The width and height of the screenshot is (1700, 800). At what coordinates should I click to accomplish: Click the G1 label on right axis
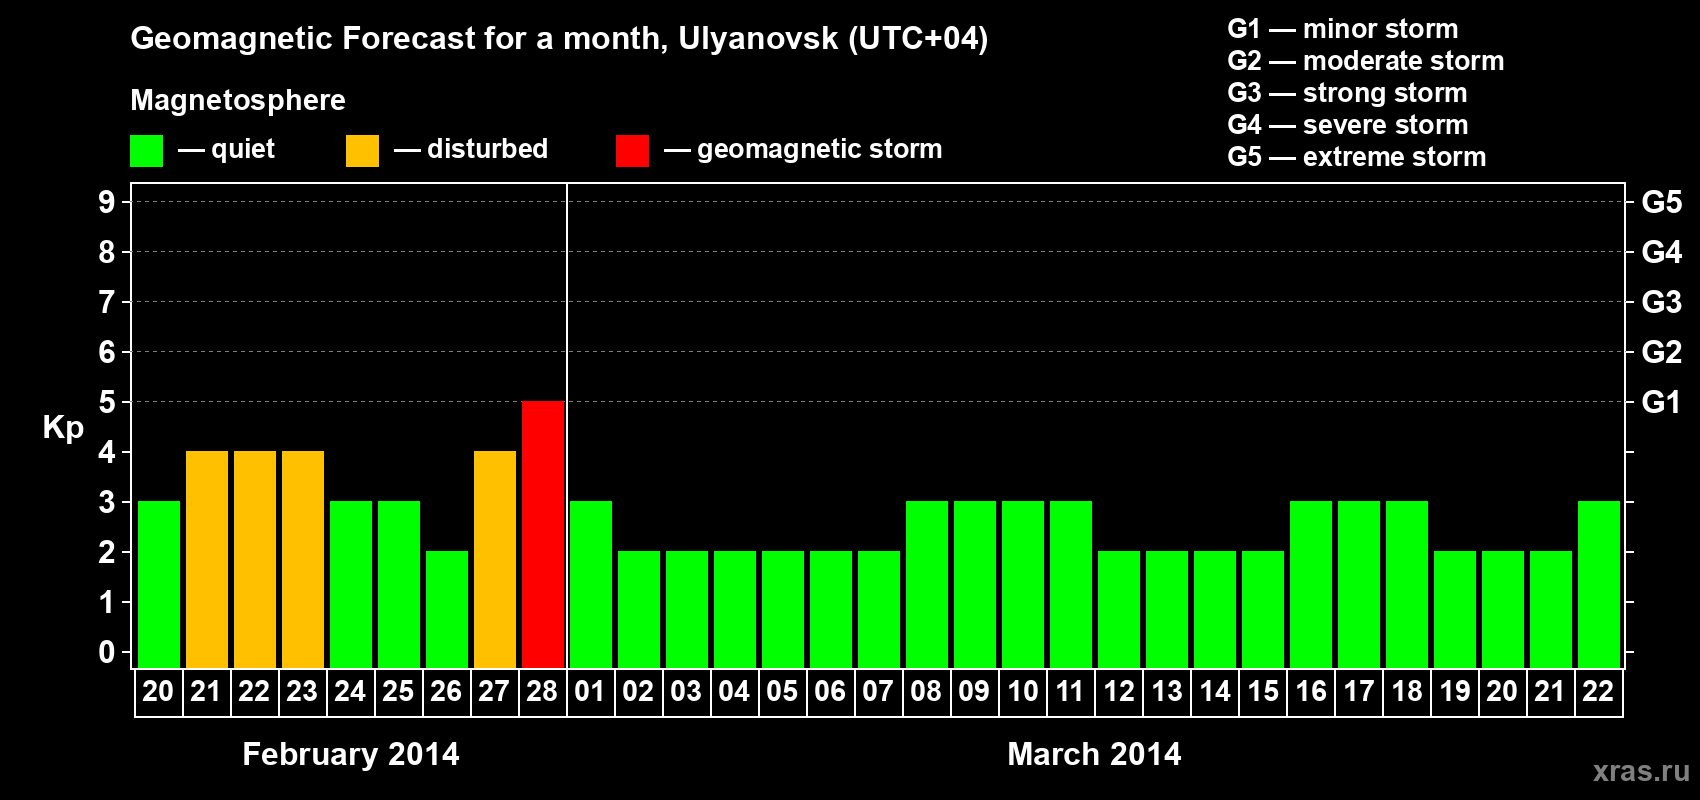tap(1662, 402)
